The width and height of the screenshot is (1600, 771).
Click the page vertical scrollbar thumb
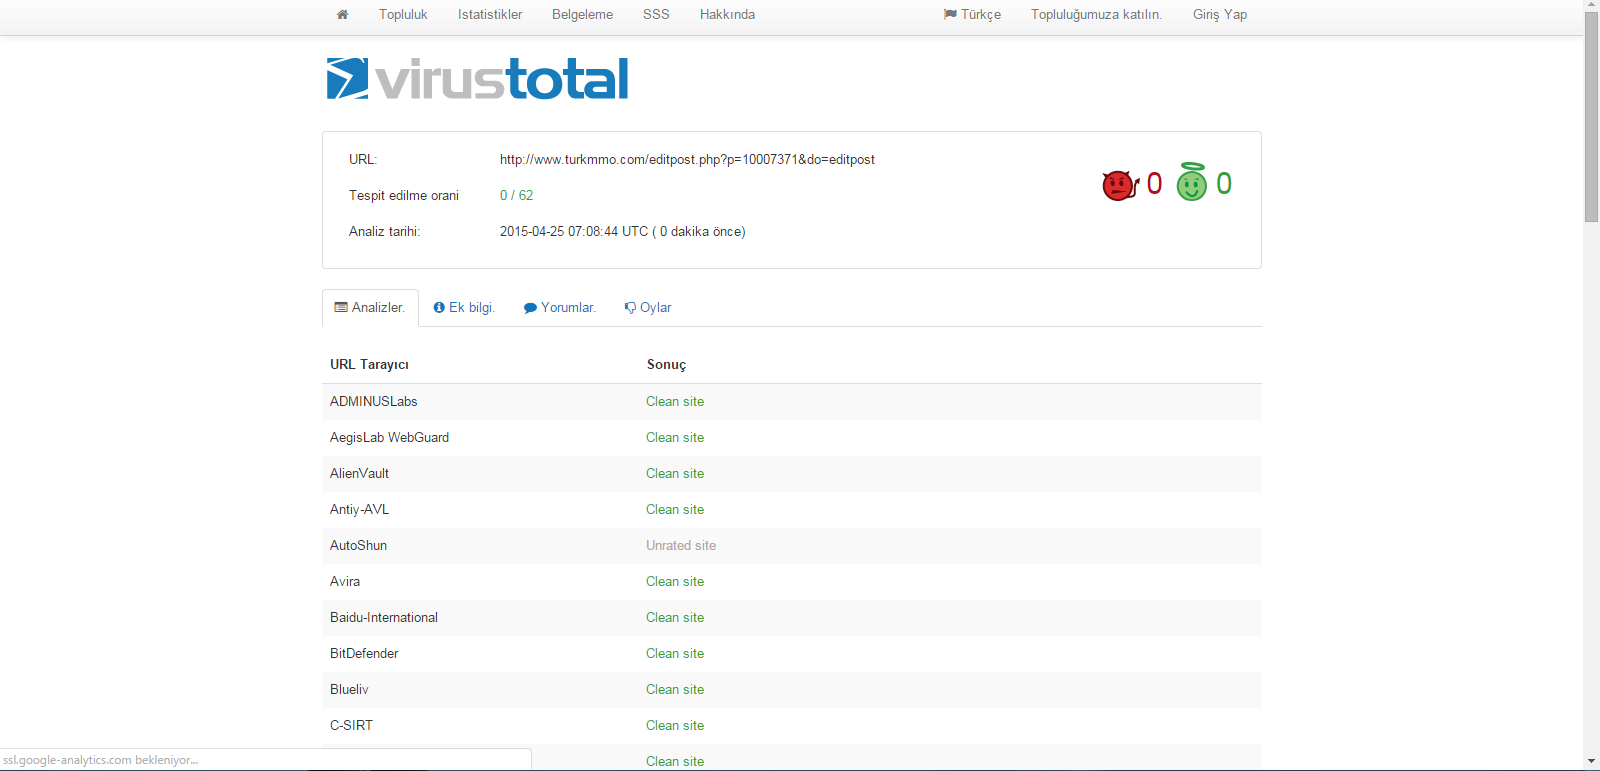click(1592, 117)
